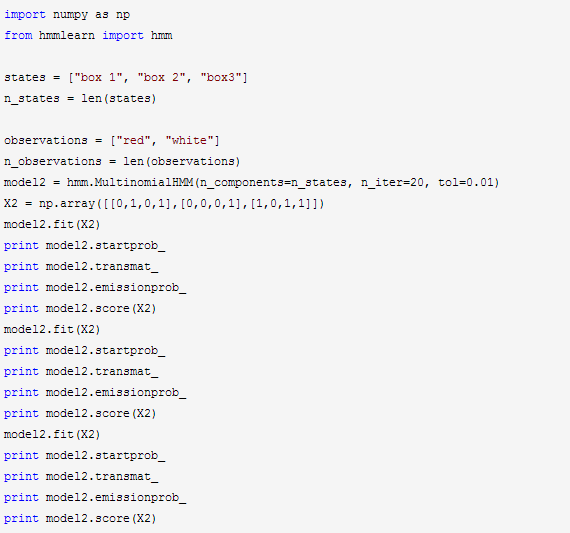Click the first model2.fit(X2) line
This screenshot has height=533, width=570.
click(52, 224)
